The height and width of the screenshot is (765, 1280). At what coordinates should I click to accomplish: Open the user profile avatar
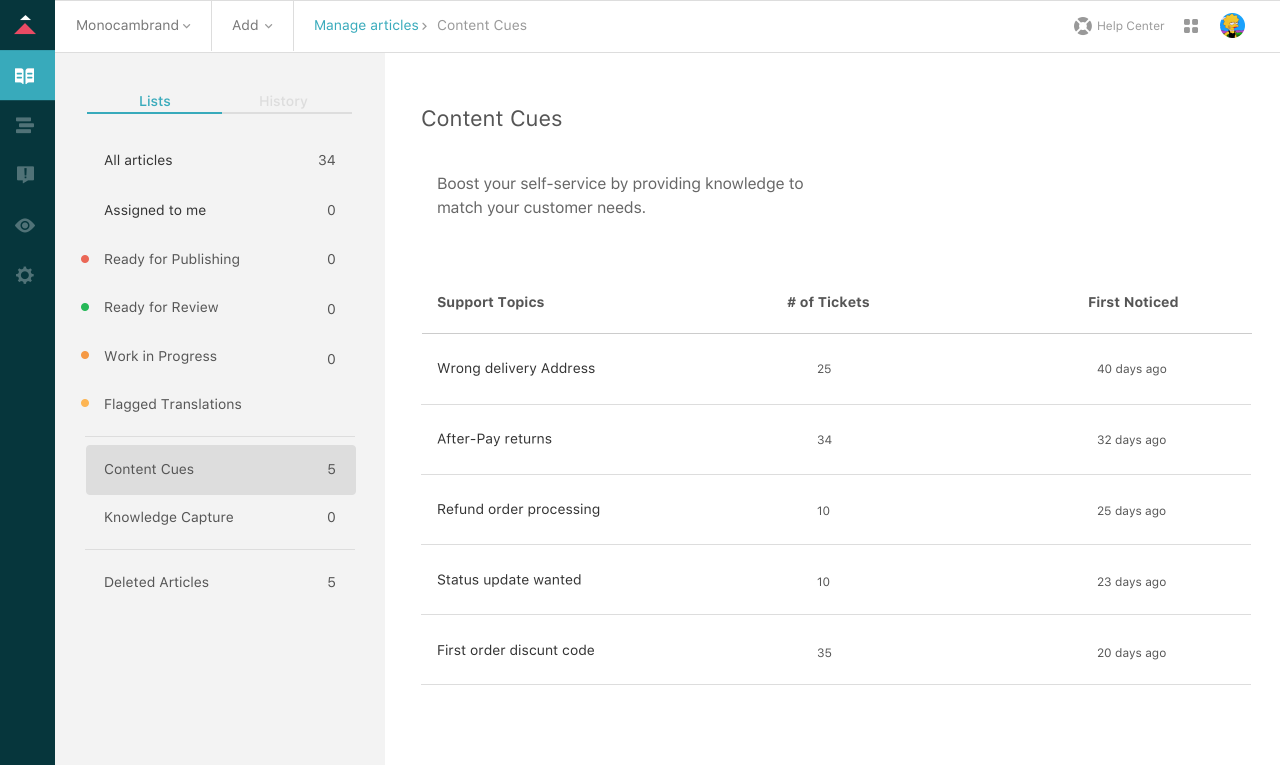(1232, 26)
